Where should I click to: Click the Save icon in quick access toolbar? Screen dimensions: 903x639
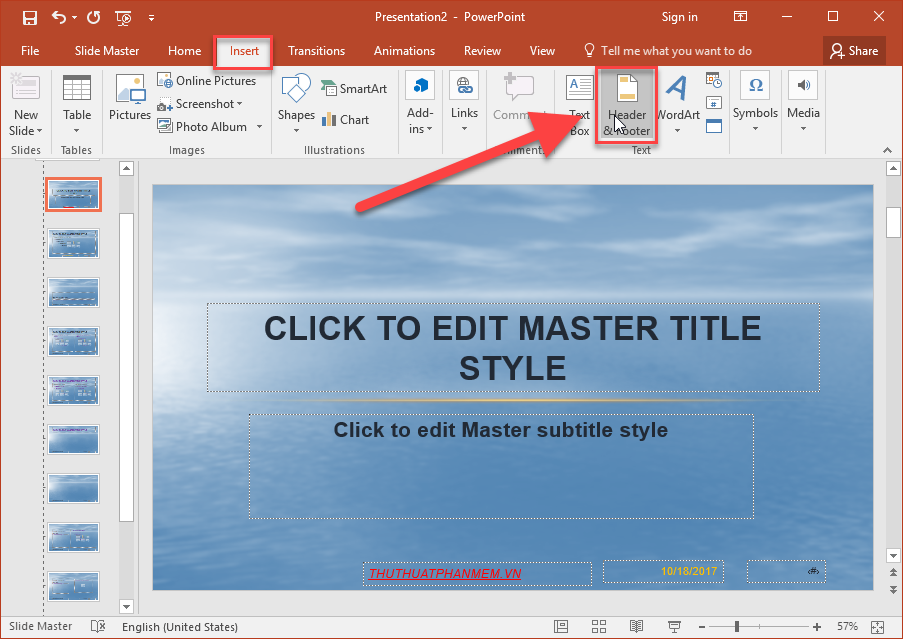(x=29, y=17)
